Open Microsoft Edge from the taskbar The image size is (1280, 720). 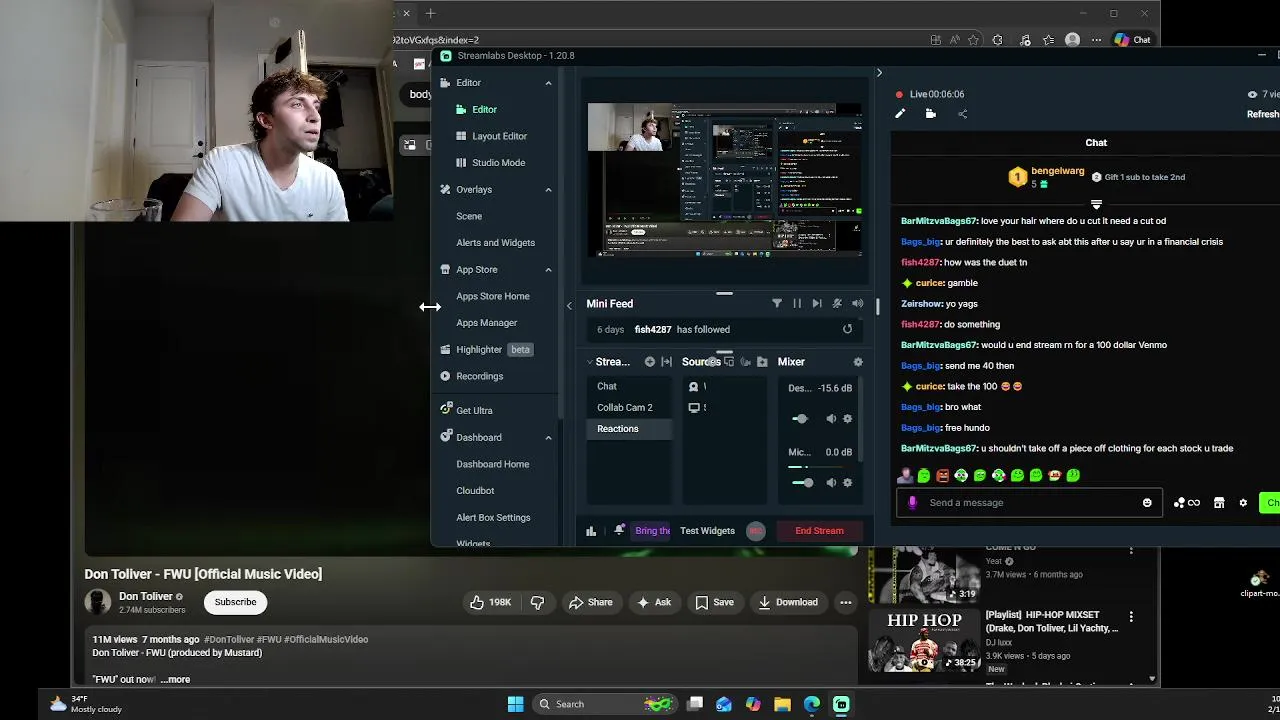point(812,704)
